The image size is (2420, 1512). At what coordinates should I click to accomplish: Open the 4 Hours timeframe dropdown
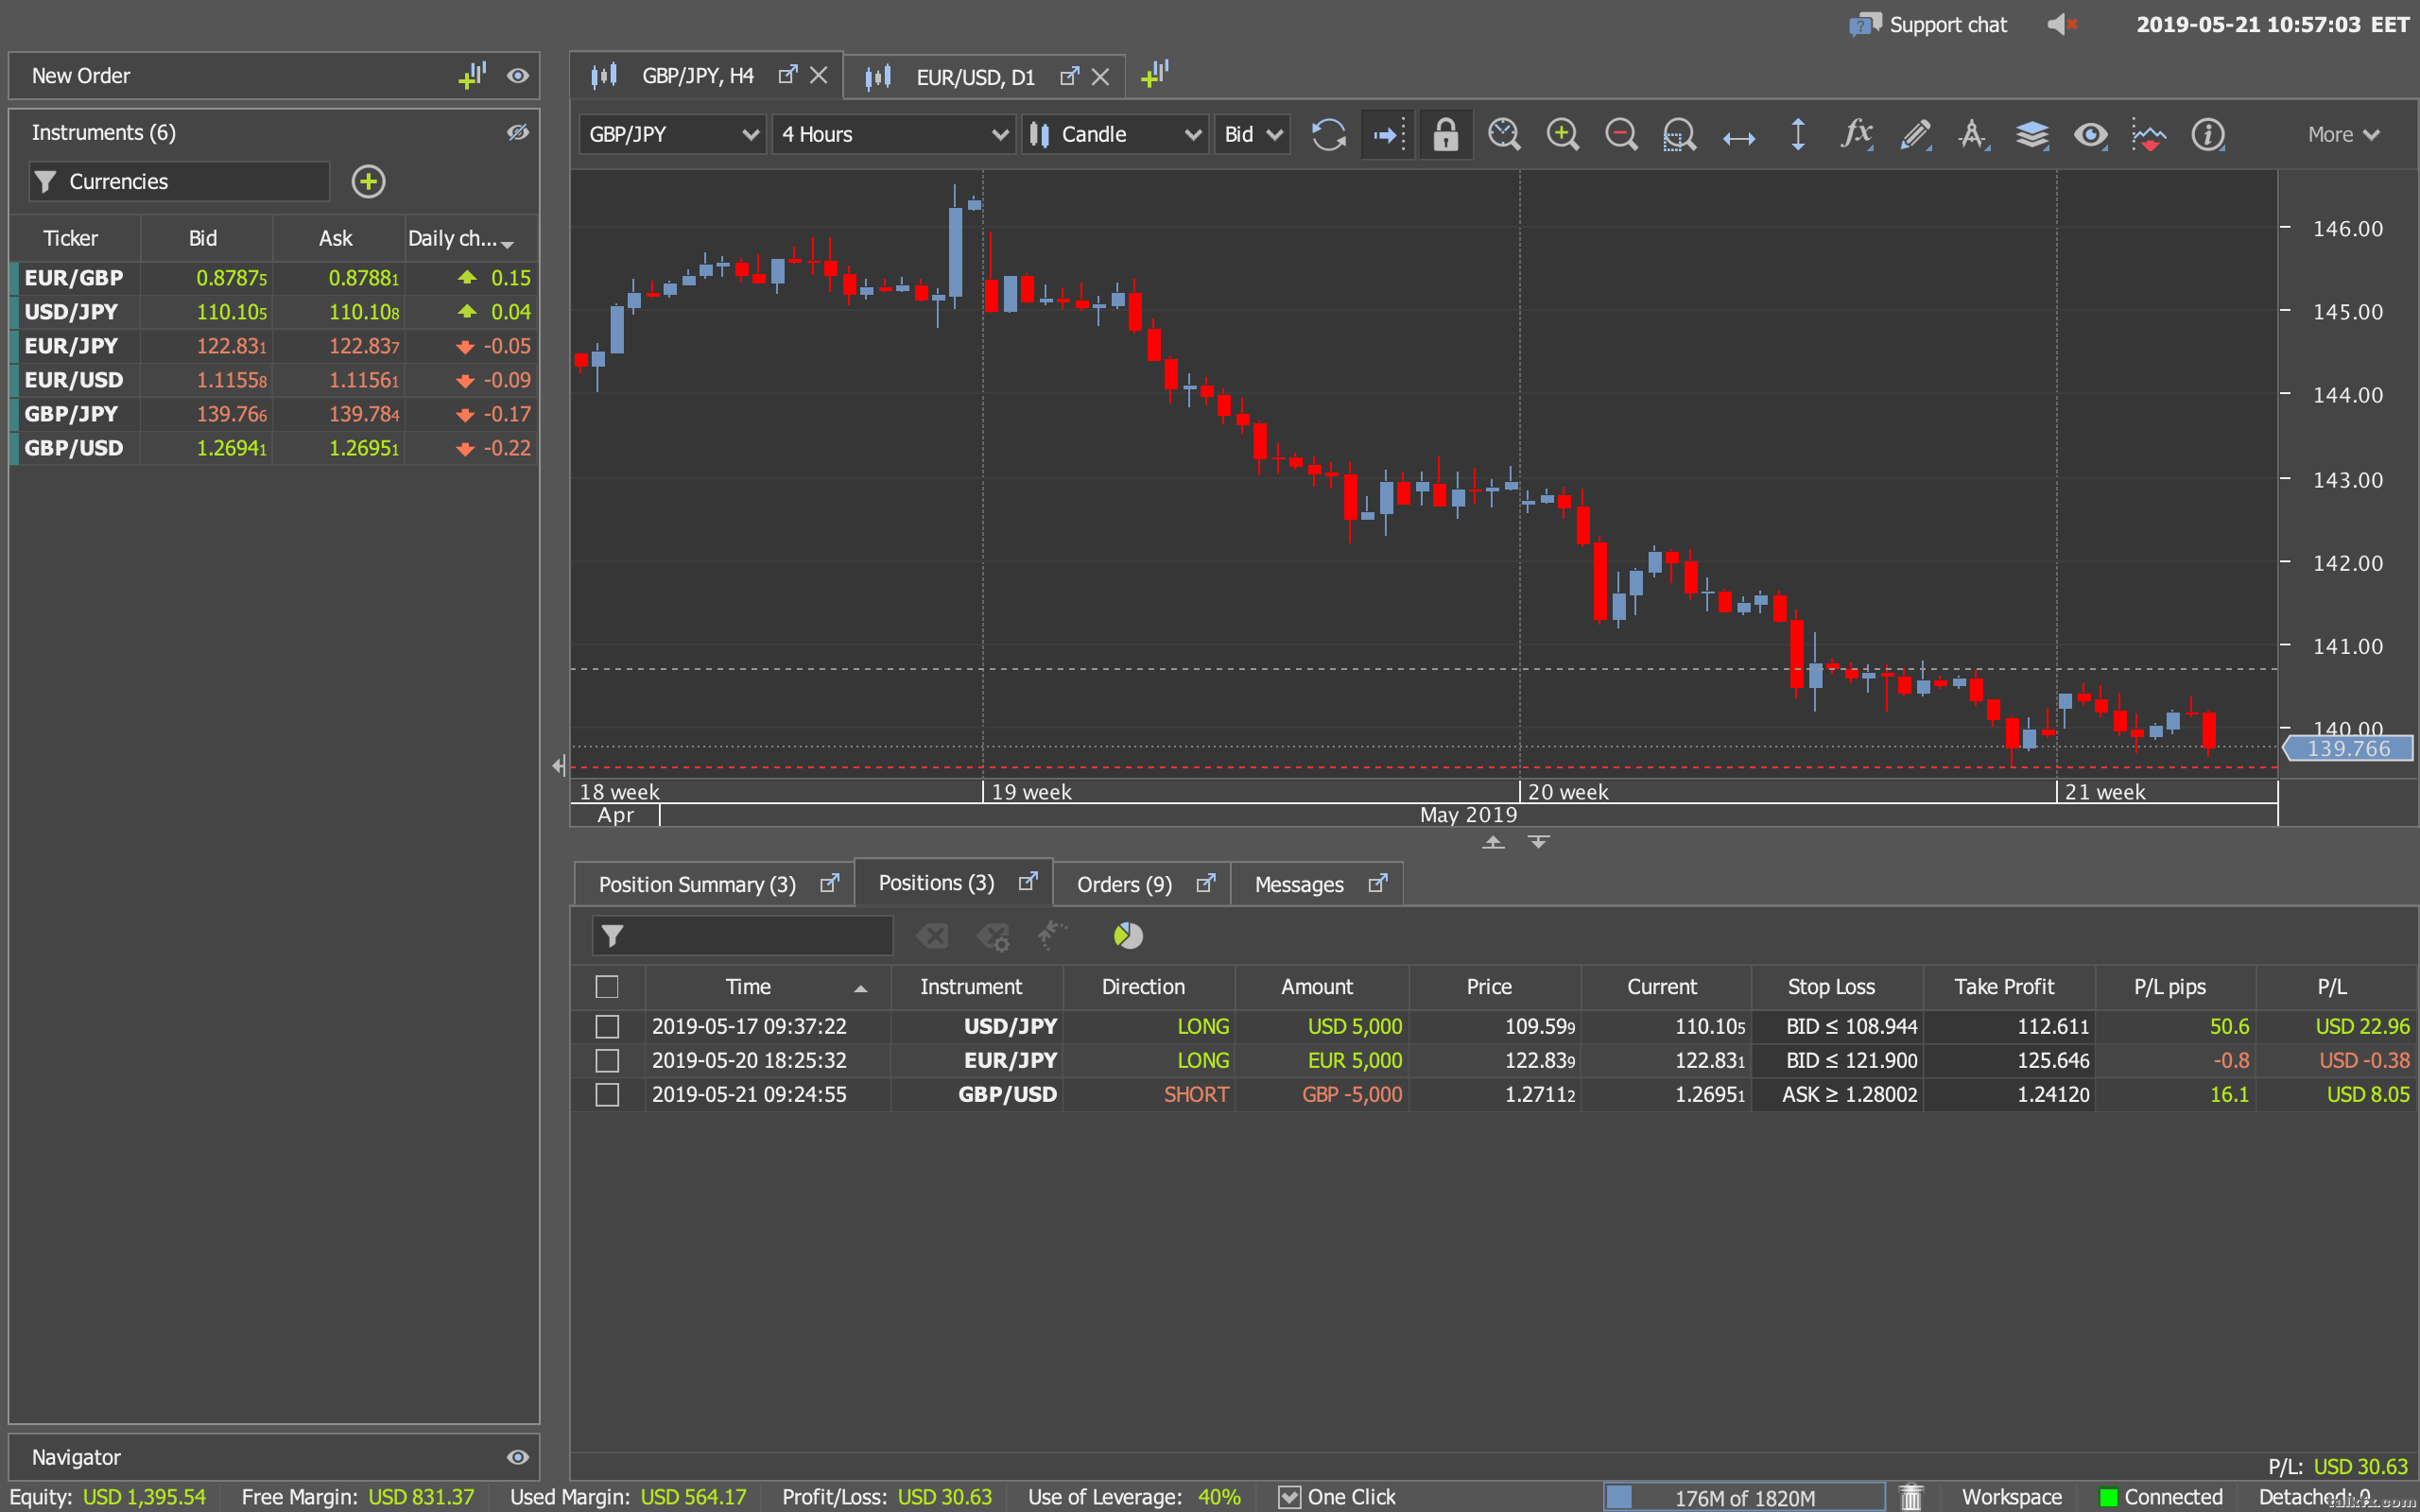[x=894, y=134]
